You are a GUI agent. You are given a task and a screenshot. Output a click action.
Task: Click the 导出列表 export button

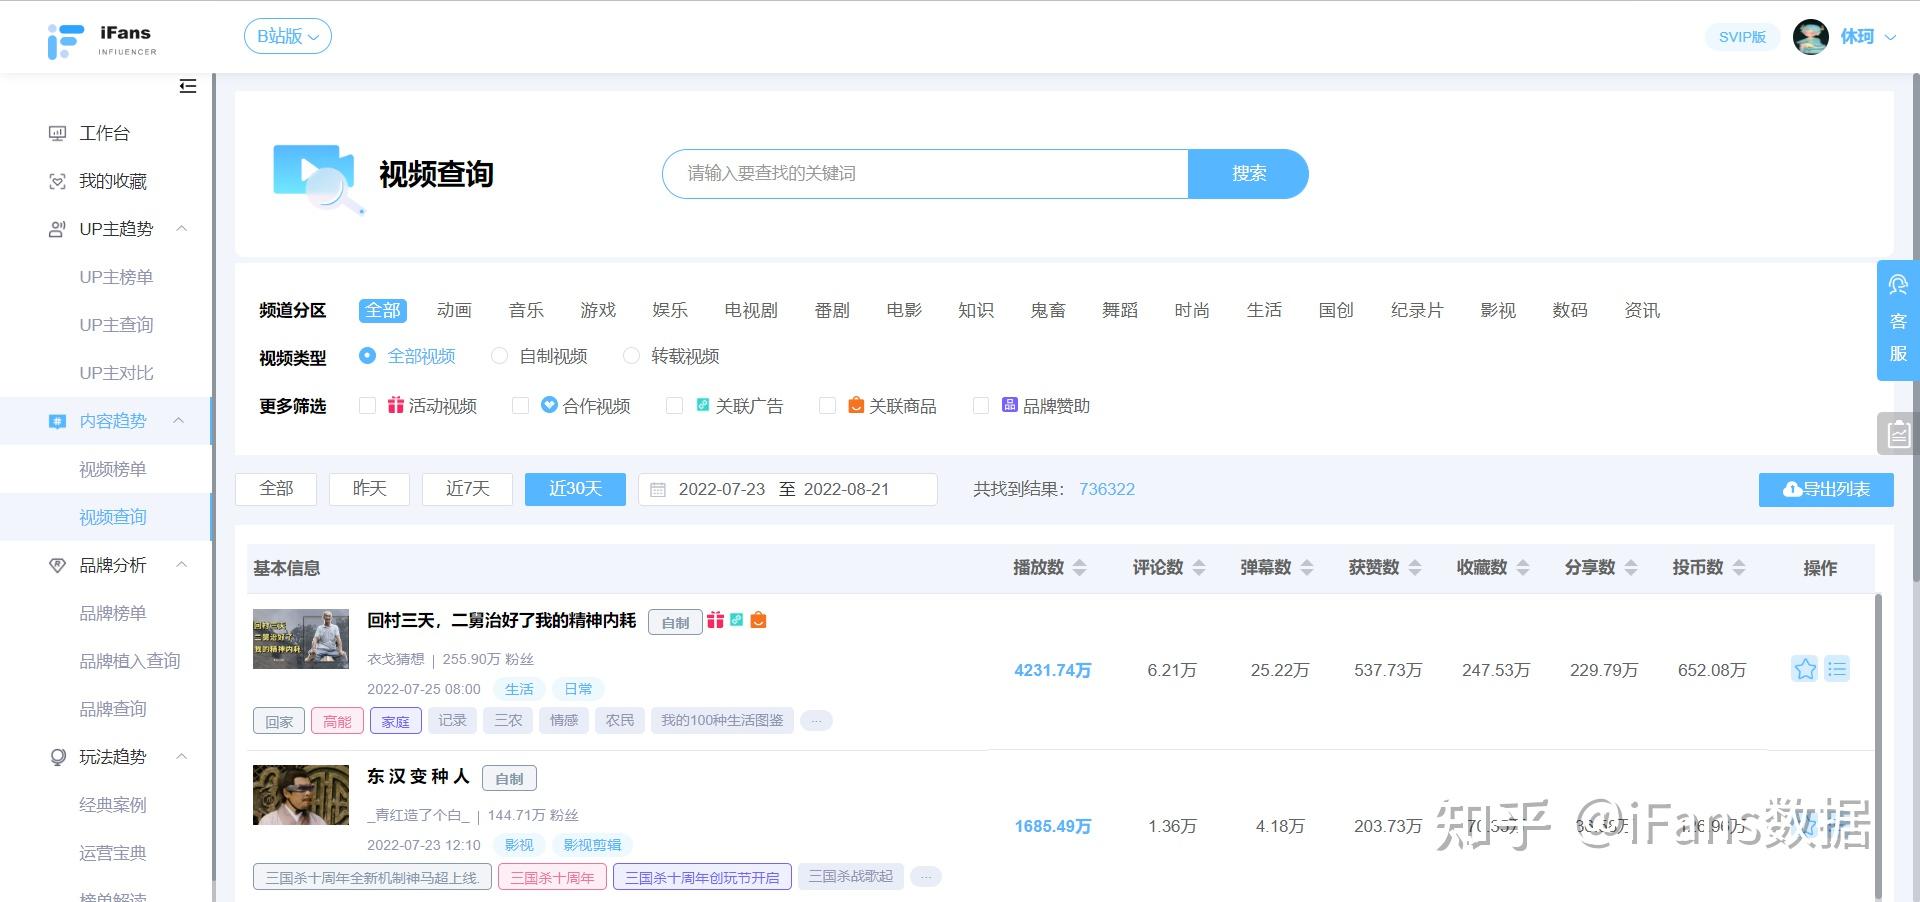[x=1826, y=490]
